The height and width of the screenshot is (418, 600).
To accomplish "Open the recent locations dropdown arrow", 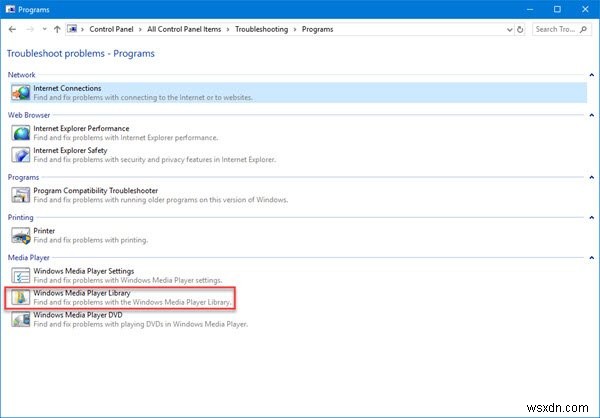I will tap(43, 30).
